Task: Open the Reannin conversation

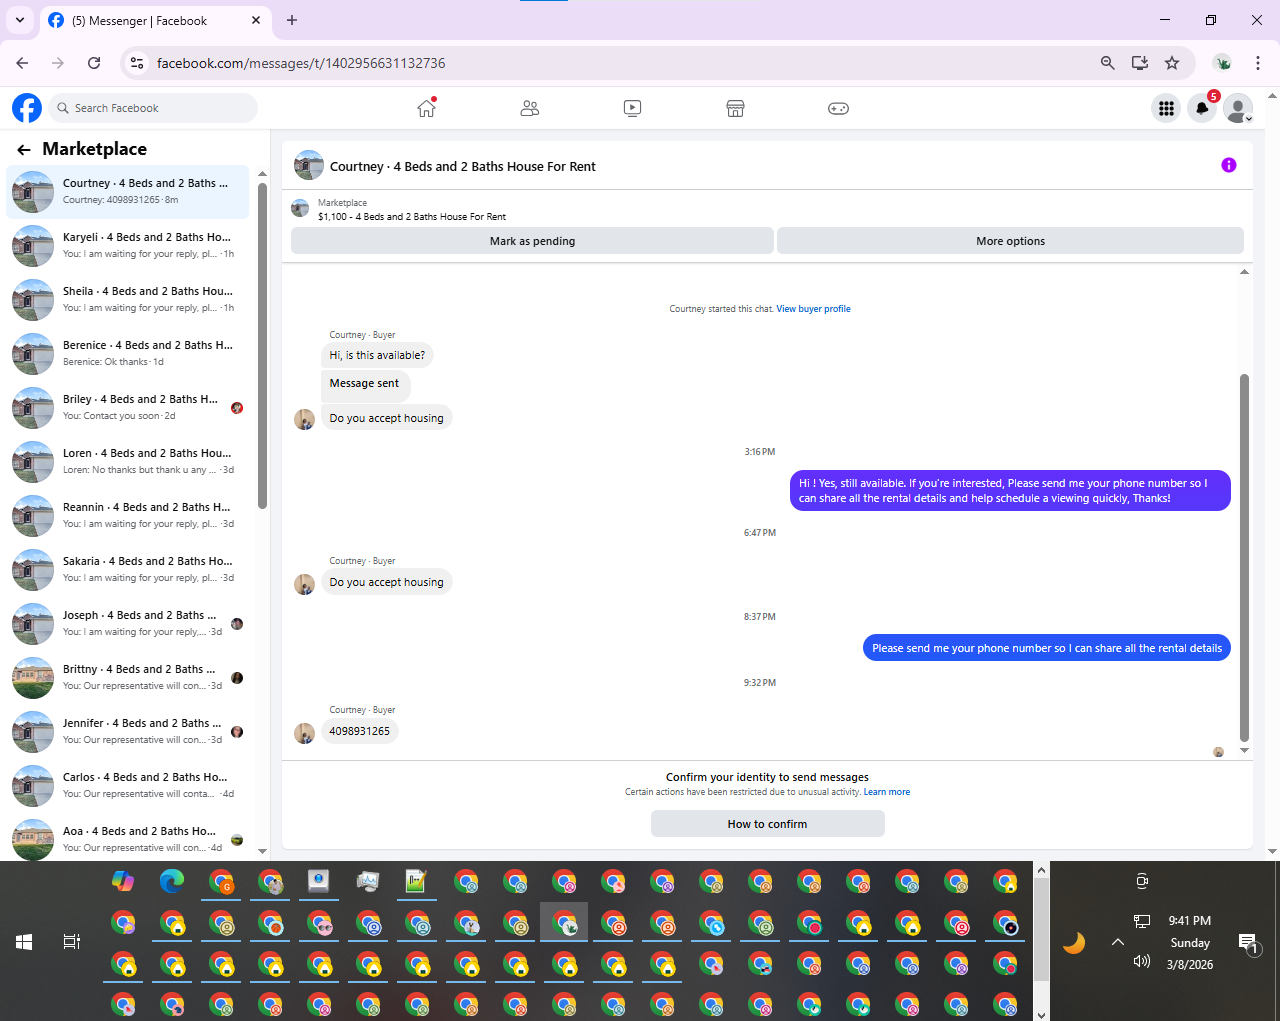Action: (x=128, y=515)
